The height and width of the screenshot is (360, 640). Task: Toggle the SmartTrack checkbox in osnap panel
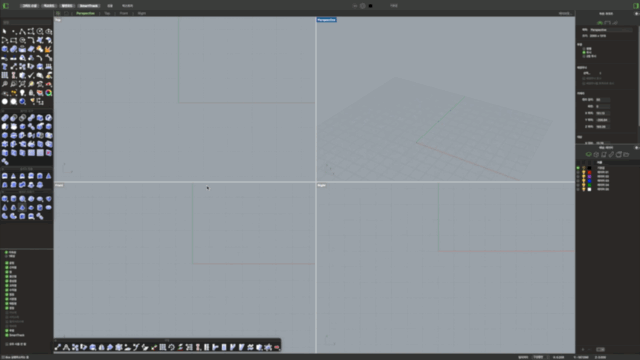tap(7, 335)
